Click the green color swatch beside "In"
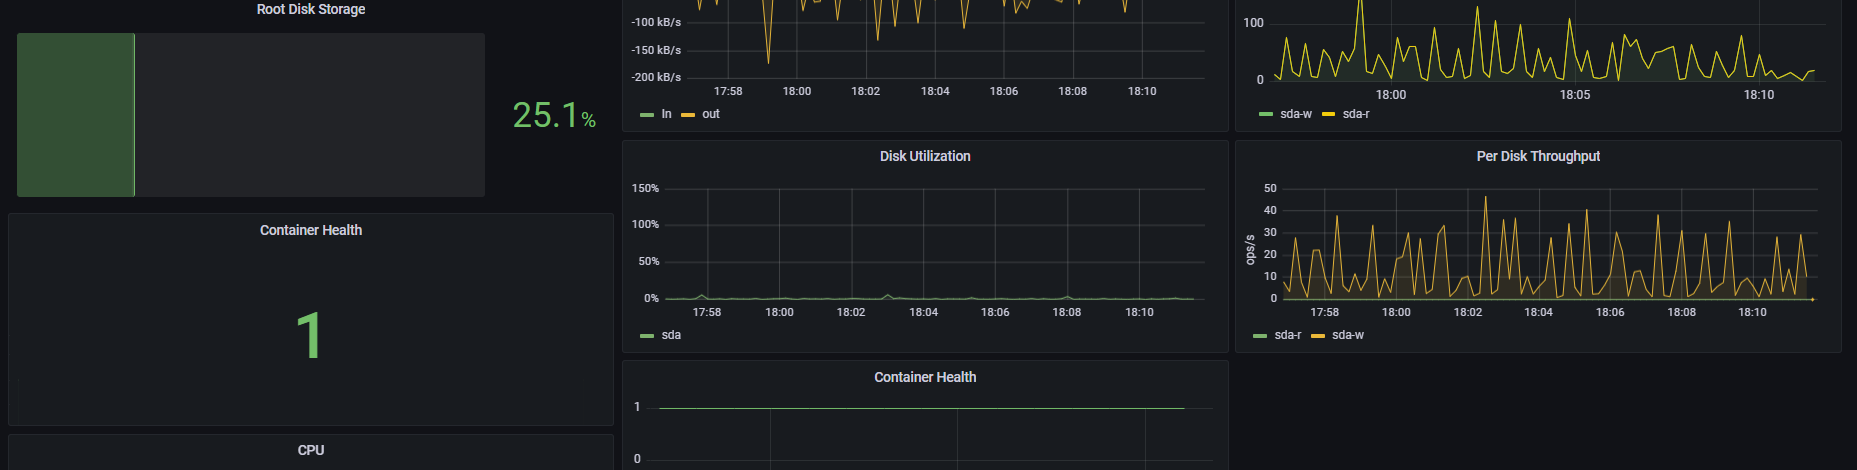 point(647,115)
